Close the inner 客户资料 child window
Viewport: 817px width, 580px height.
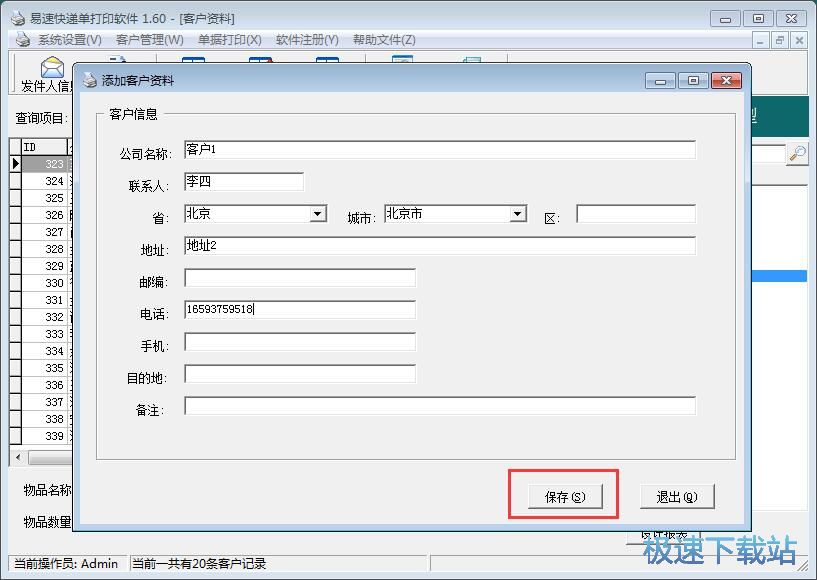coord(799,40)
